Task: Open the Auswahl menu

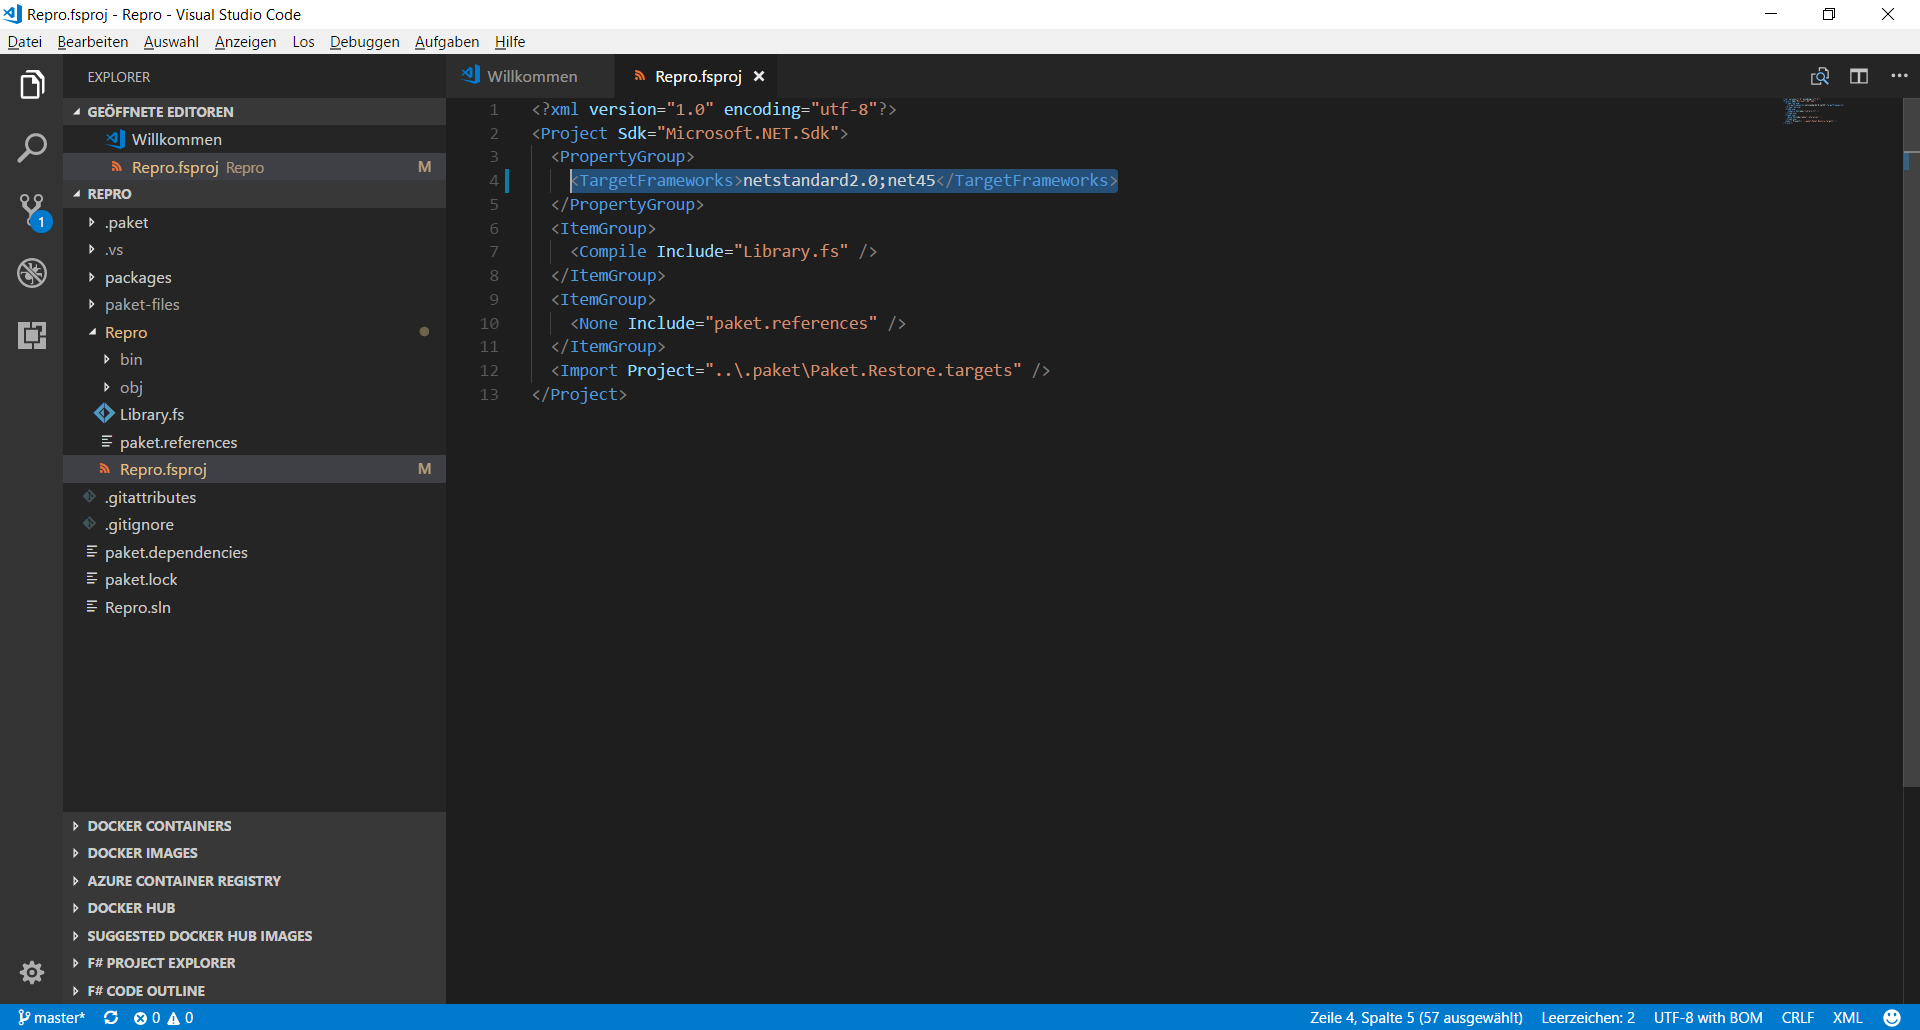Action: tap(171, 41)
